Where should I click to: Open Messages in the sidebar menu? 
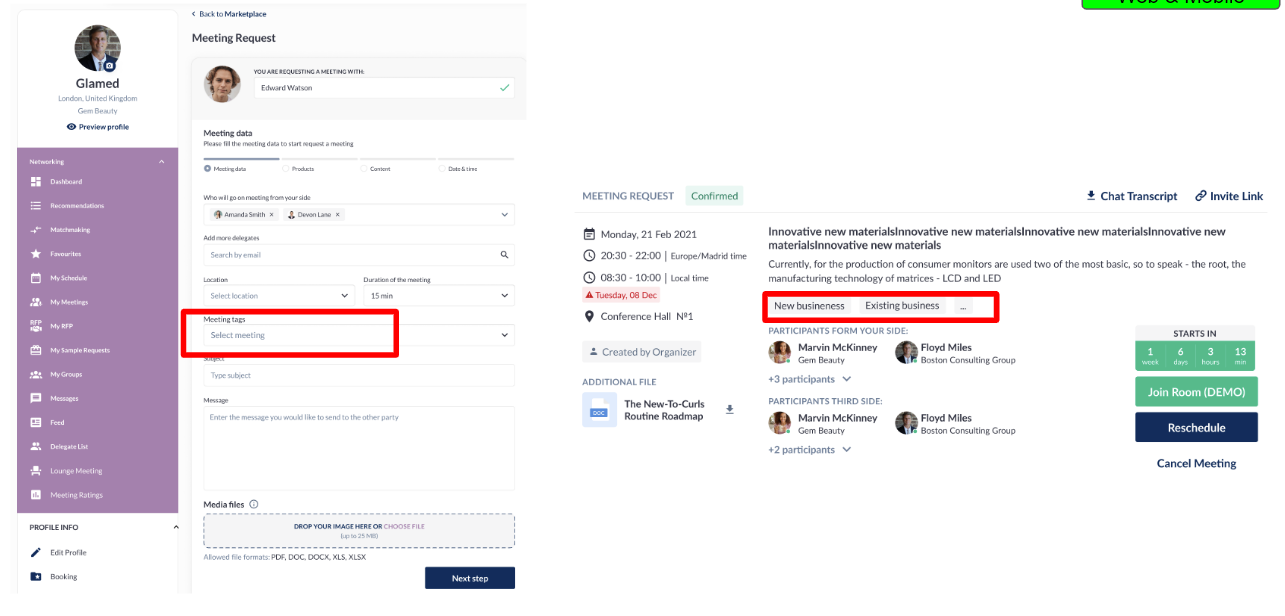(64, 399)
